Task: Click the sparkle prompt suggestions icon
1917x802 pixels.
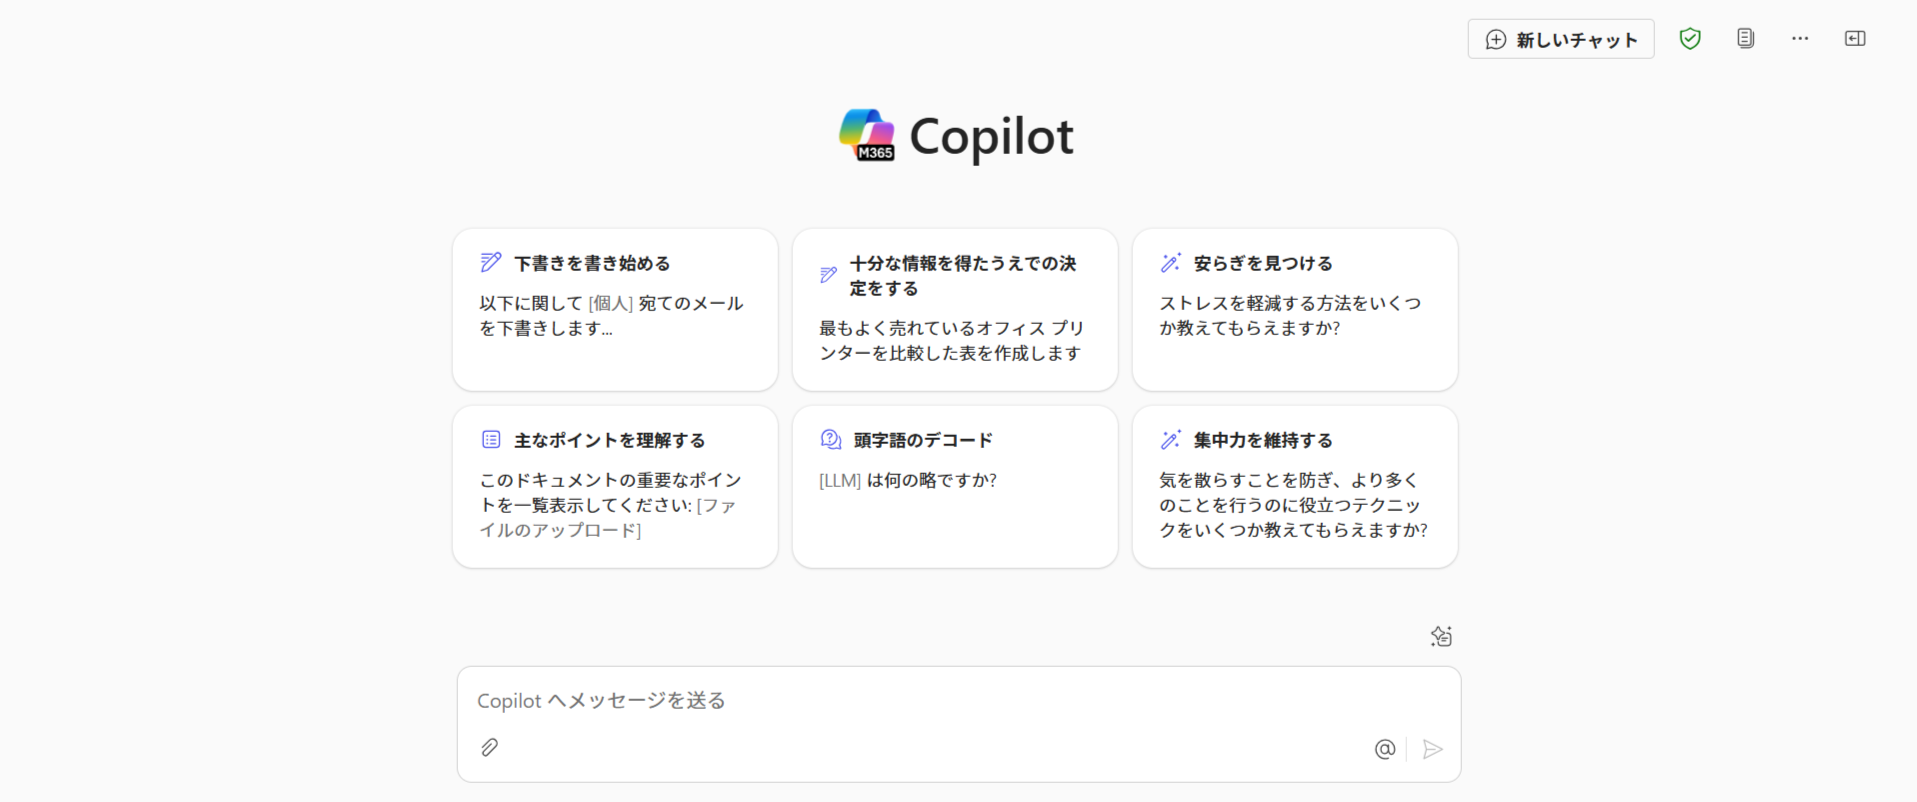Action: click(x=1440, y=636)
